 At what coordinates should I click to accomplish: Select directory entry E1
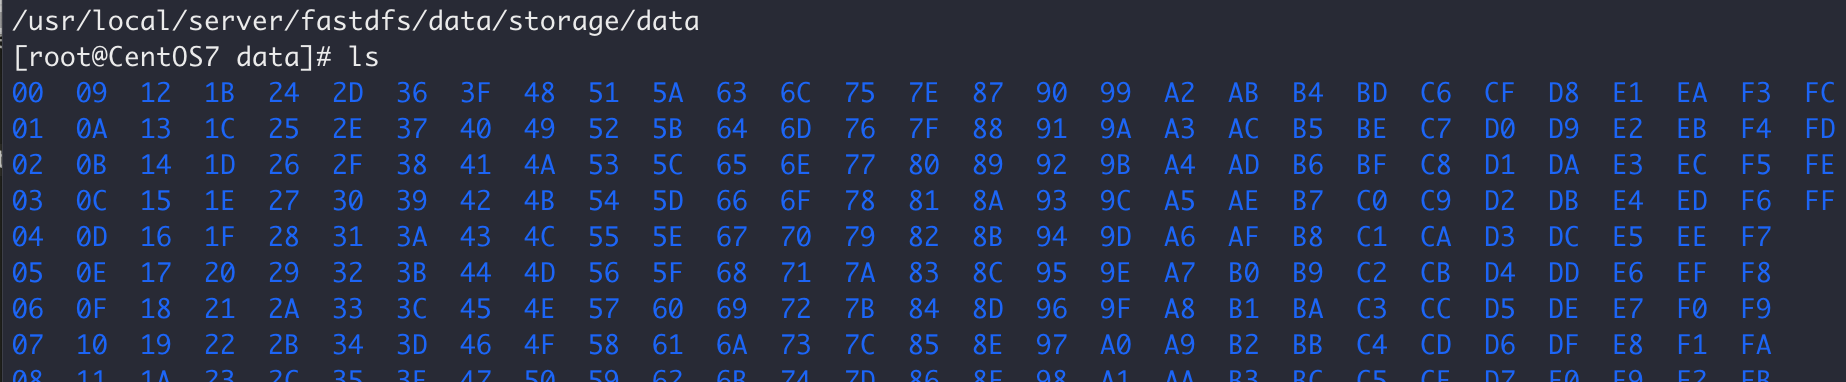pos(1628,93)
